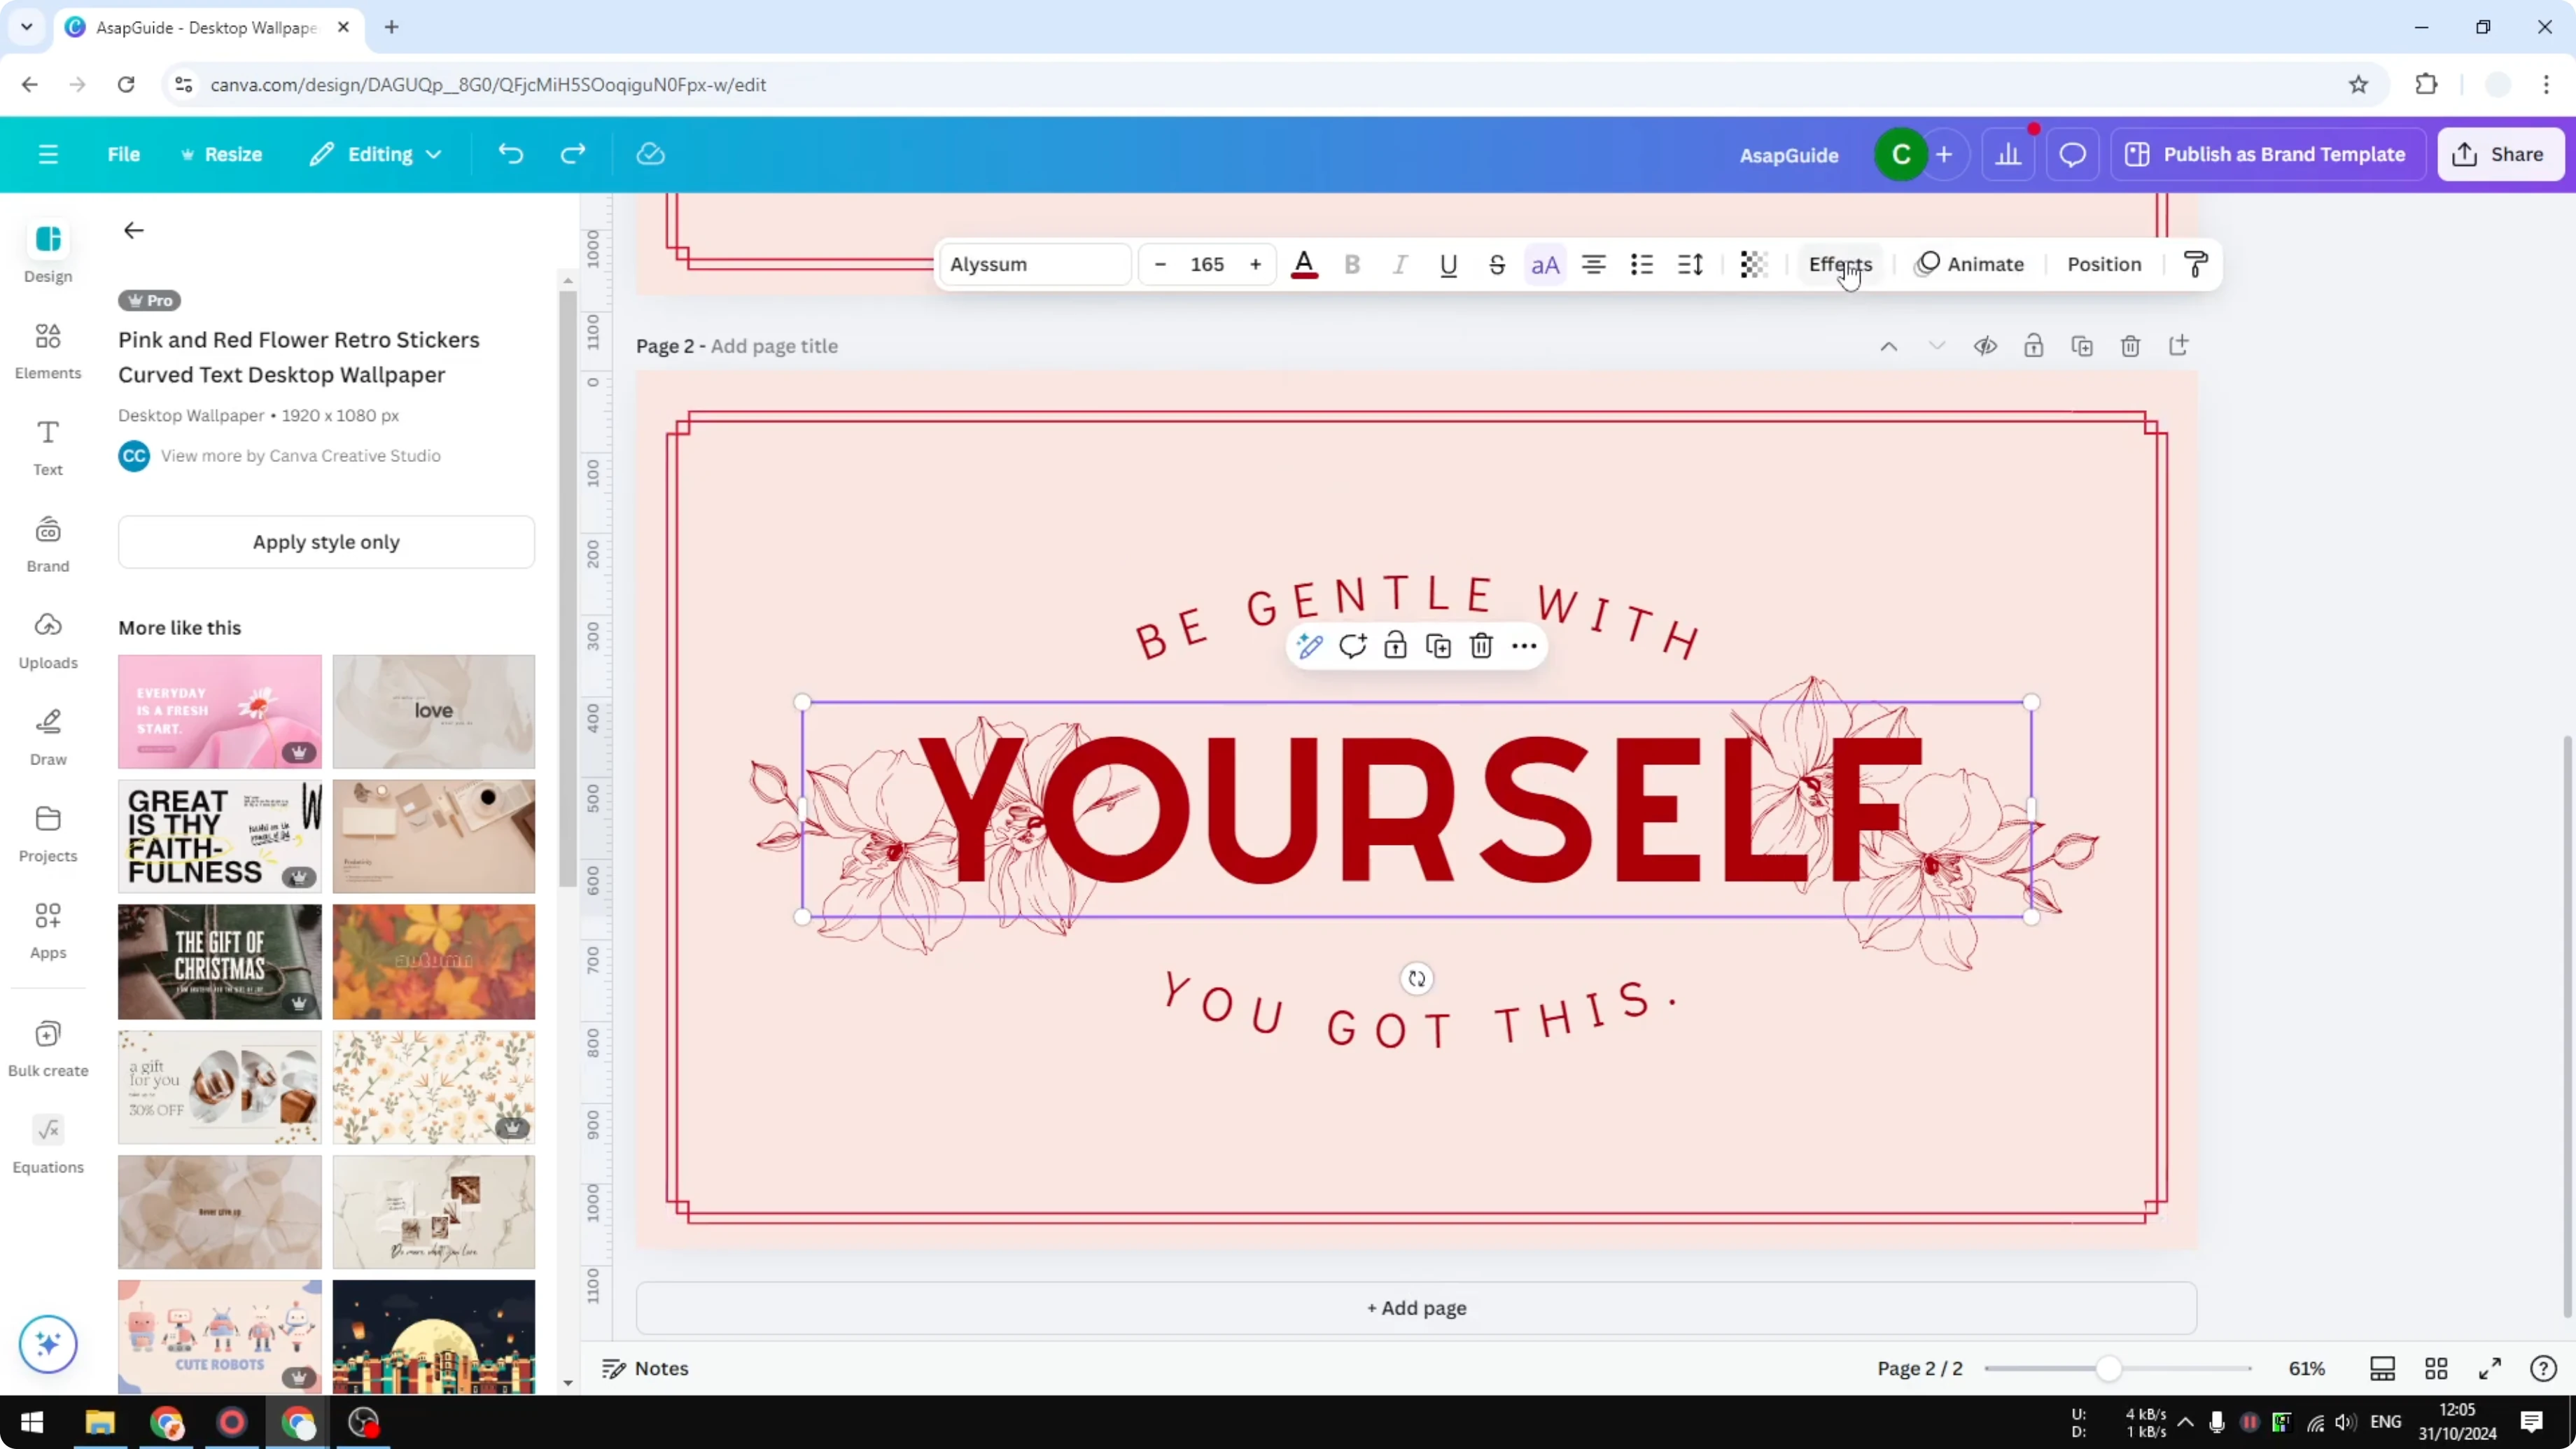Screen dimensions: 2576x1449
Task: Lock the selected text element
Action: (1395, 646)
